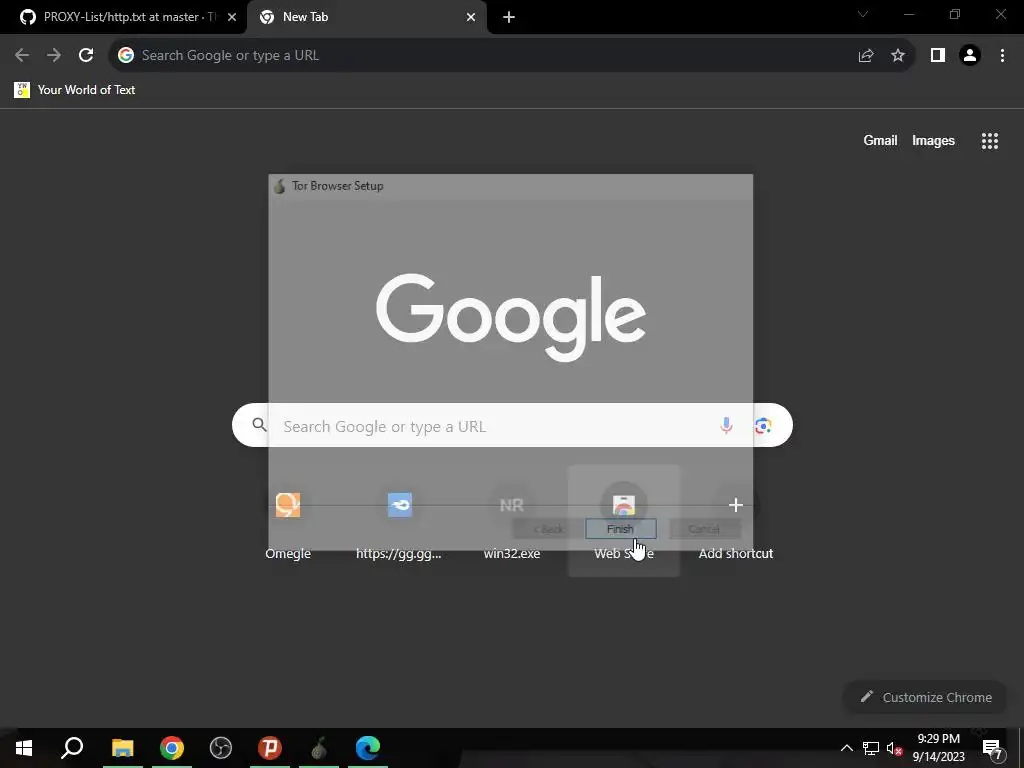Screen dimensions: 1024x768
Task: Show hidden system tray icons
Action: pyautogui.click(x=846, y=748)
